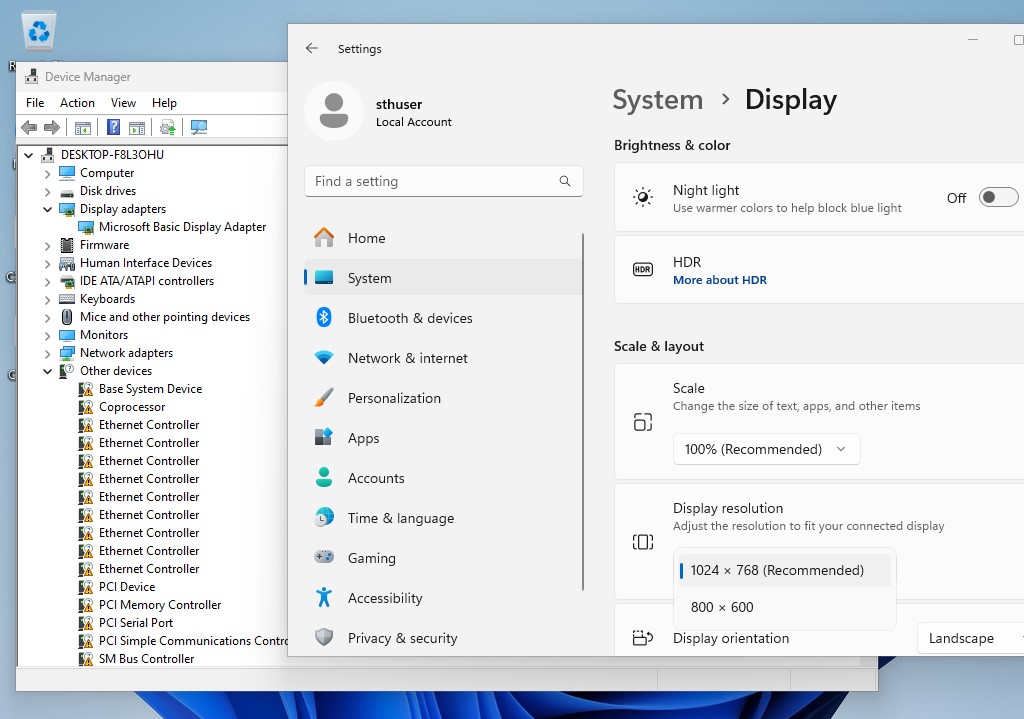Viewport: 1024px width, 719px height.
Task: Click Scan for hardware changes toolbar icon
Action: (198, 127)
